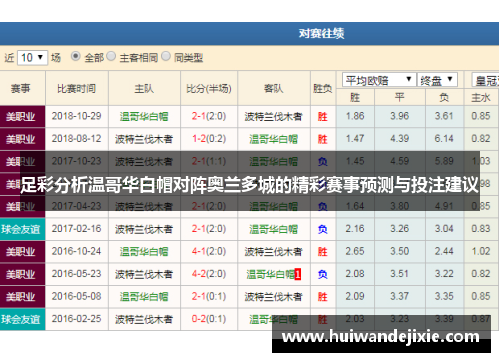This screenshot has height=362, width=500.
Task: Open the 近 10 场 match count dropdown
Action: (x=32, y=58)
